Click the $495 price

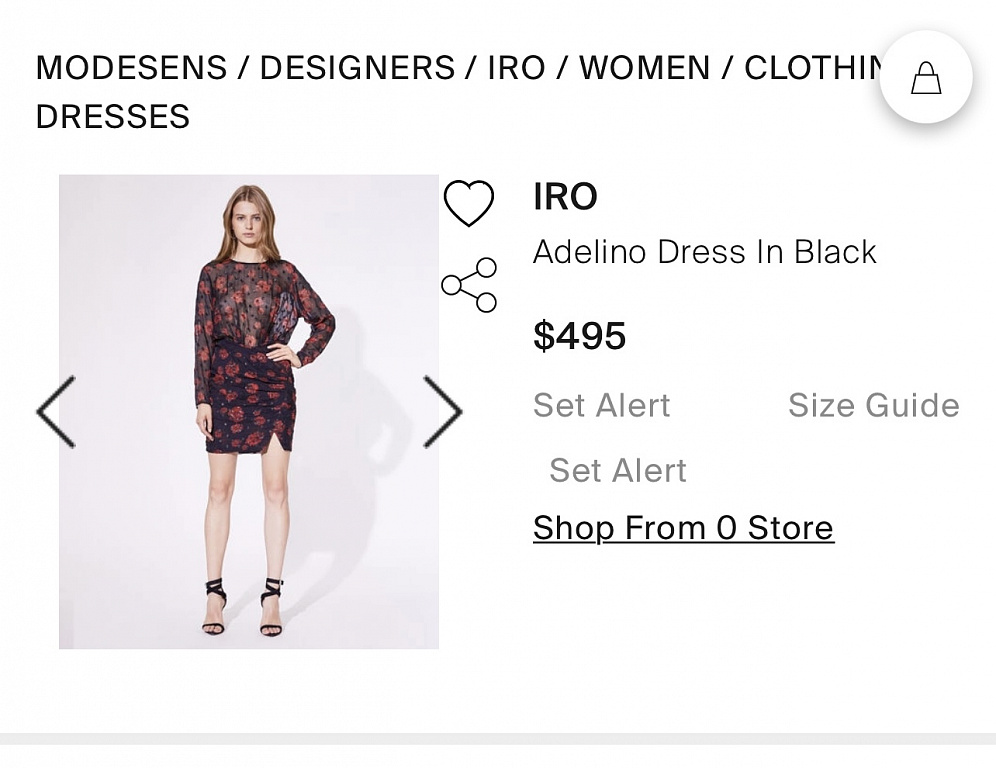[579, 336]
